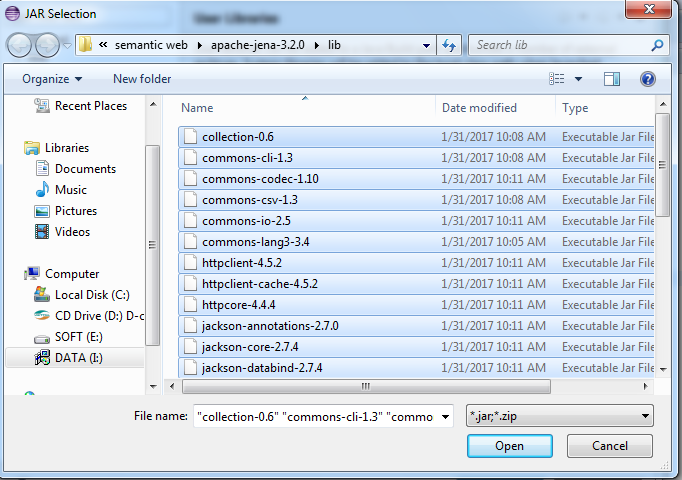Expand the address bar history dropdown
The image size is (682, 480).
[426, 45]
